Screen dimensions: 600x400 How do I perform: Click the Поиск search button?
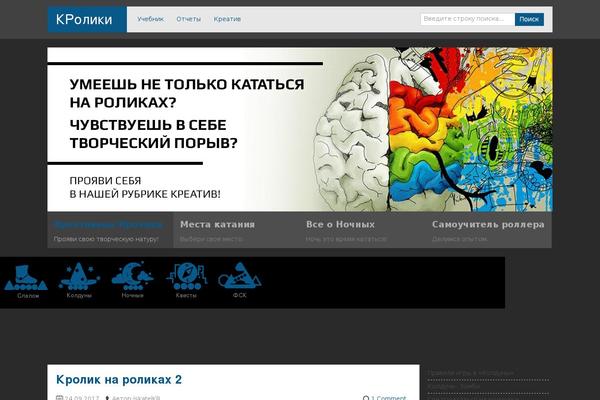click(529, 19)
